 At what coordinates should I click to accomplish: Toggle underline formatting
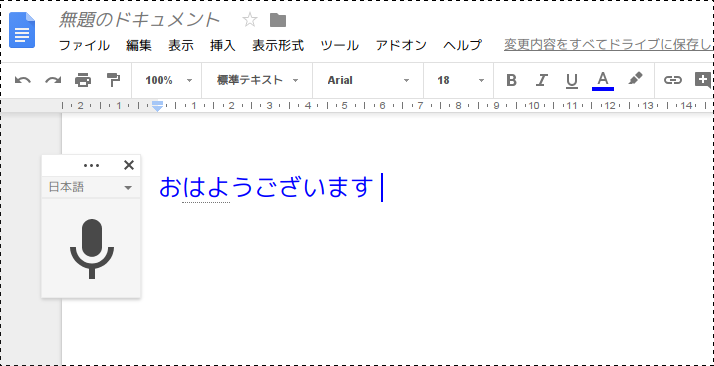pos(571,81)
